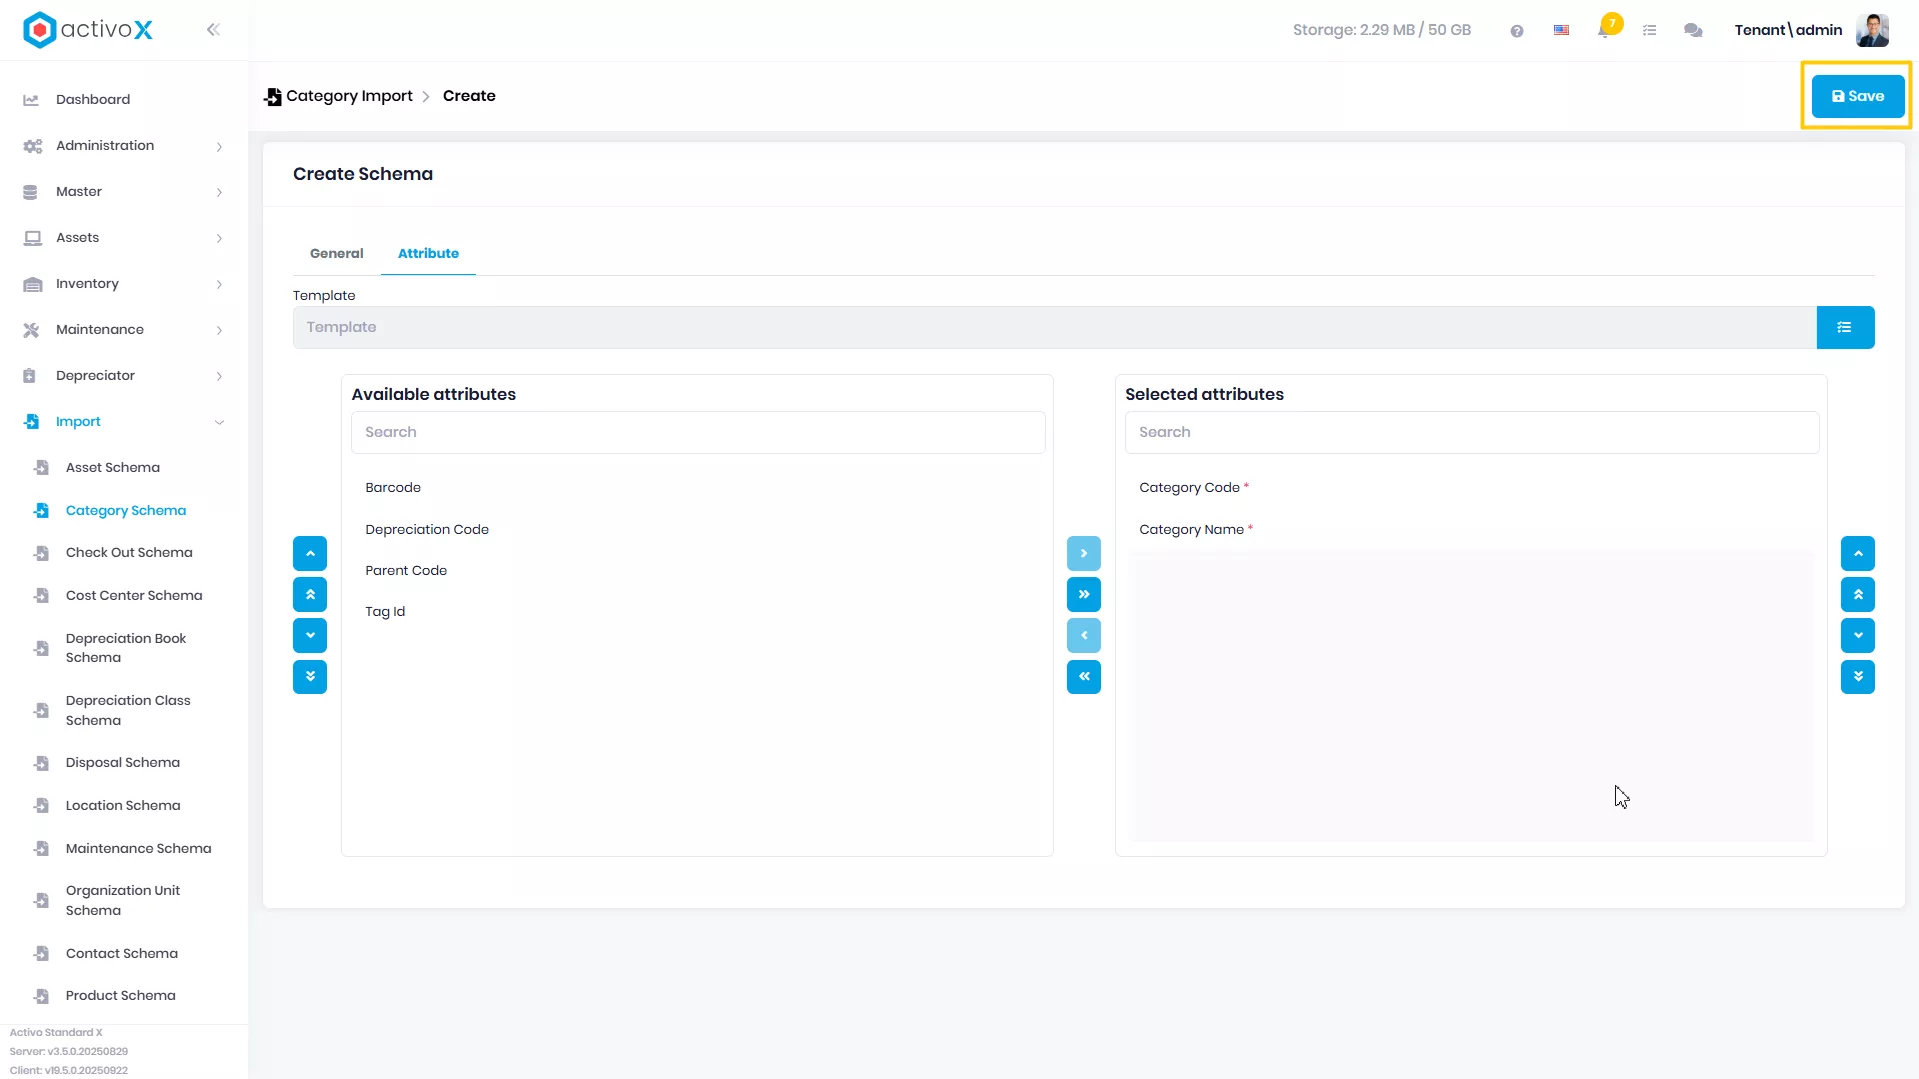Remove attribute back to available list
Screen dimensions: 1919x1079
(x=1084, y=636)
